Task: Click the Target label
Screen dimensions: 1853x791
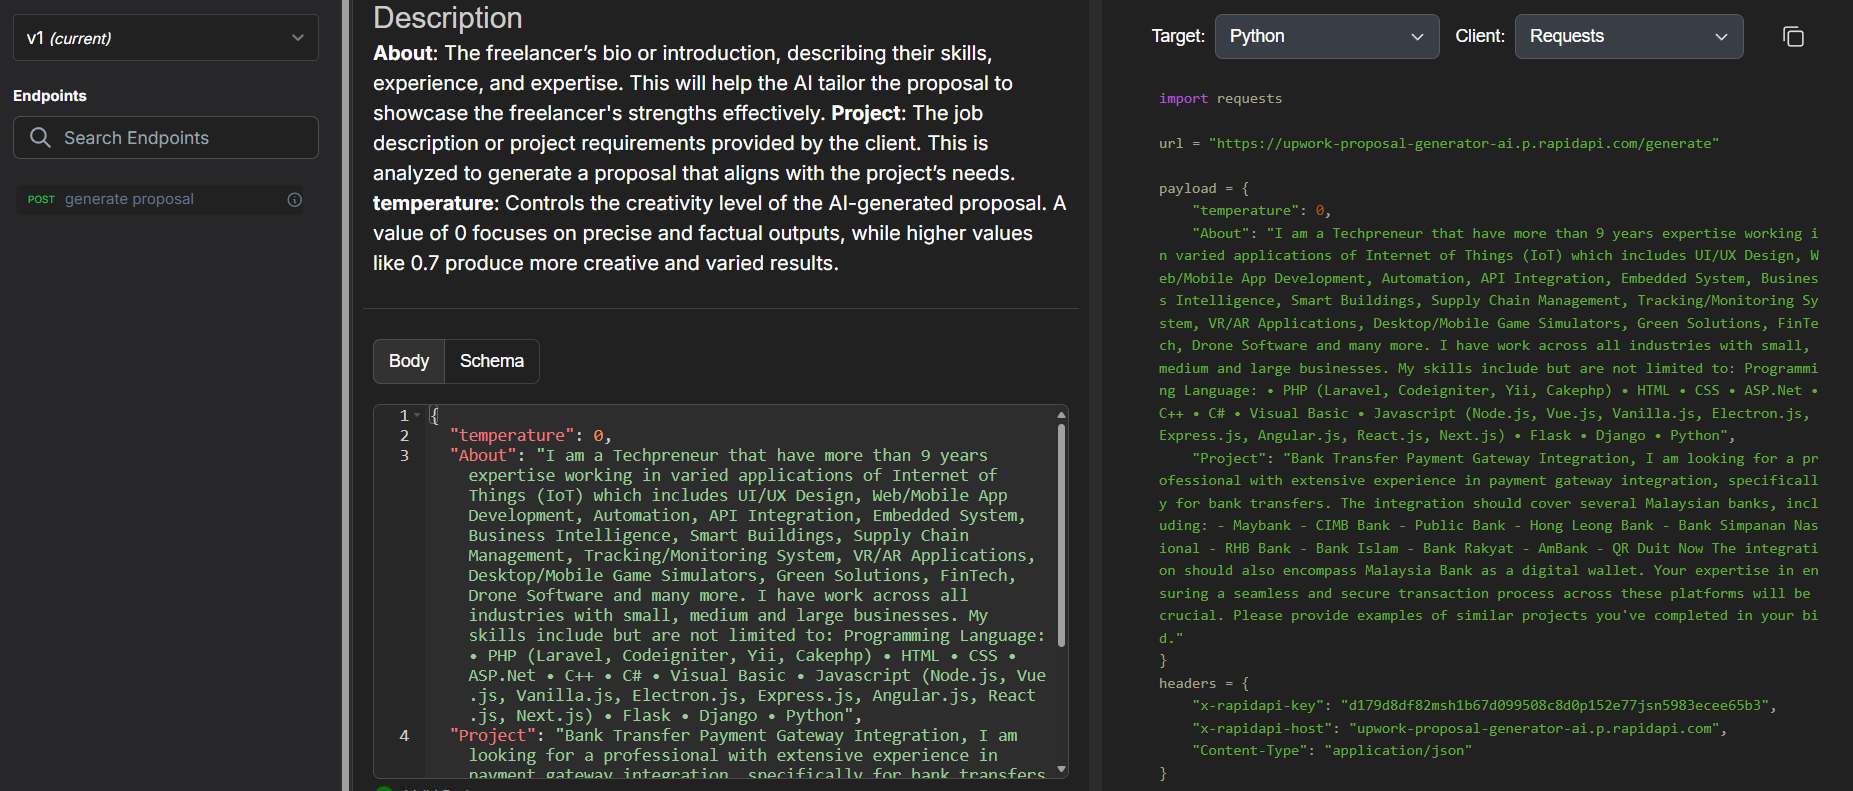Action: click(x=1178, y=36)
